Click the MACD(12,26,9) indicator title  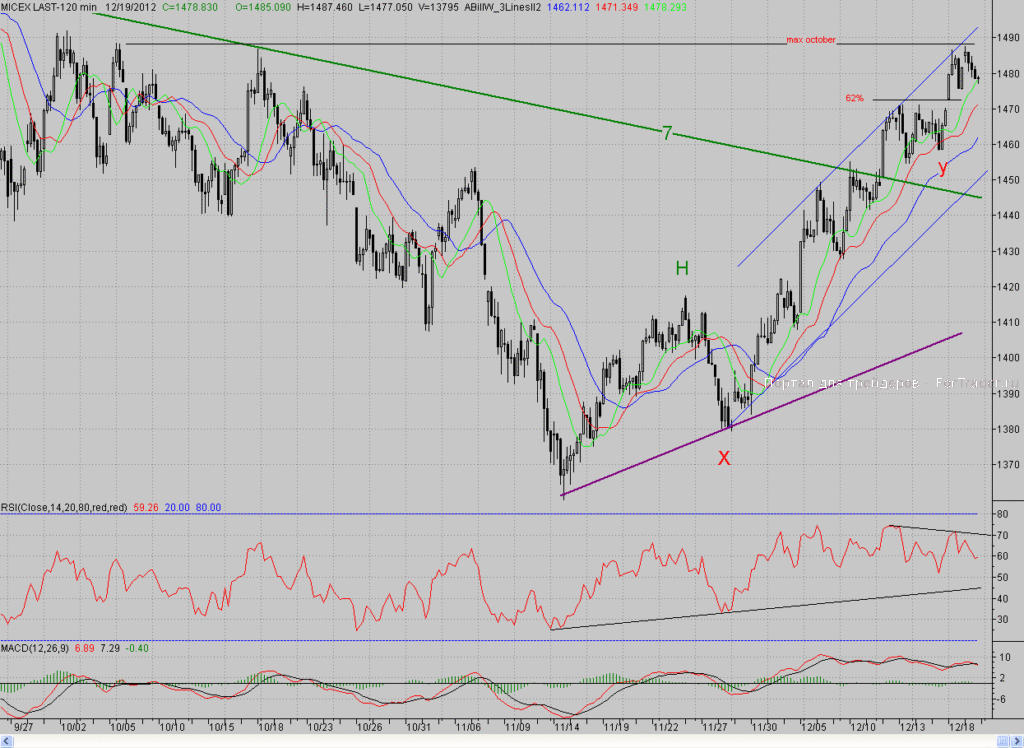coord(35,648)
